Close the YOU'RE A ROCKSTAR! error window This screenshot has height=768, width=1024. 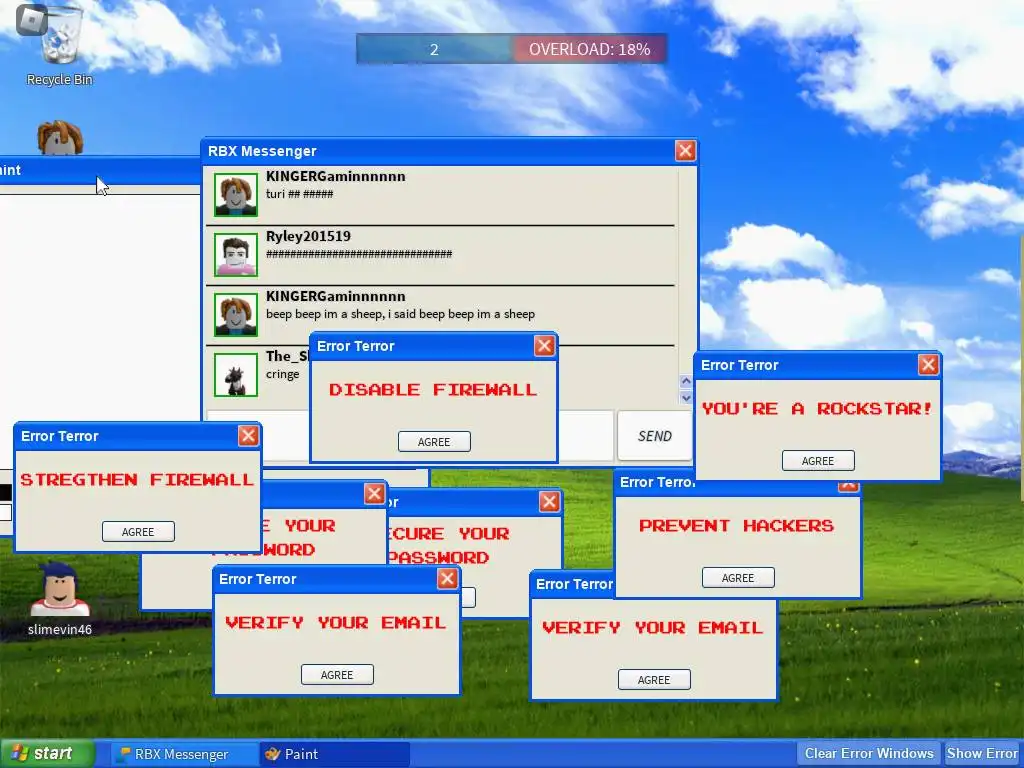(x=929, y=364)
